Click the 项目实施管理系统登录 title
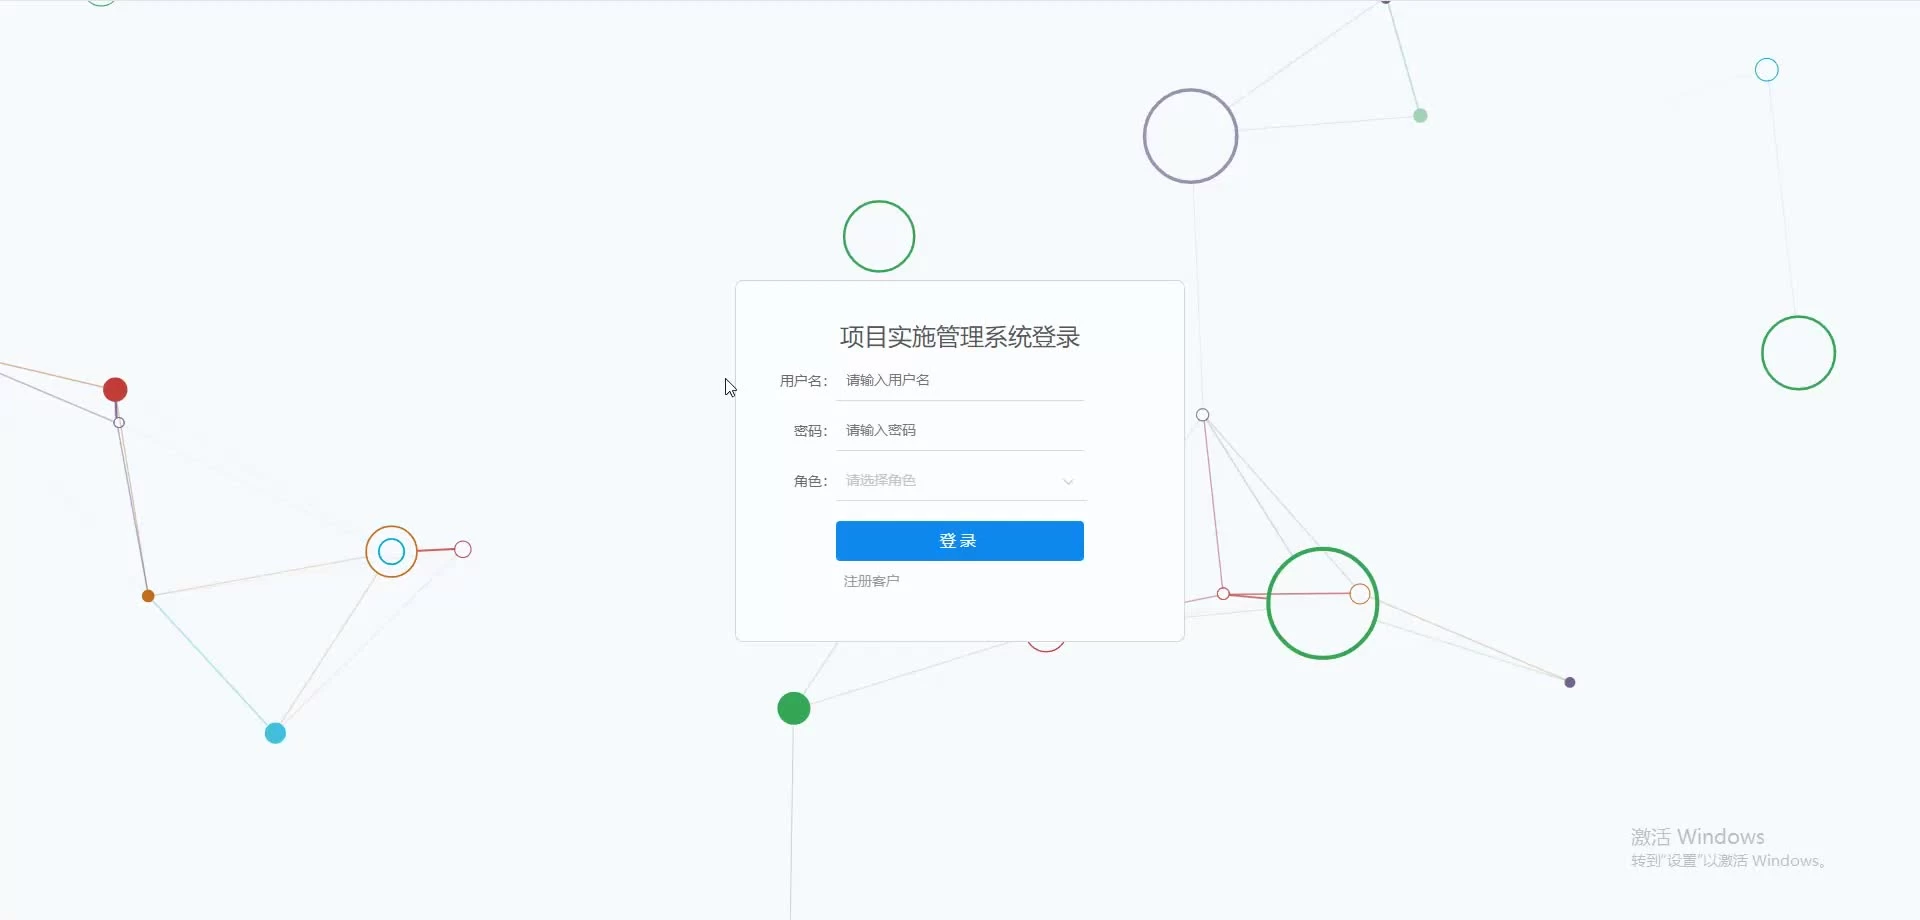Viewport: 1920px width, 920px height. click(x=960, y=337)
